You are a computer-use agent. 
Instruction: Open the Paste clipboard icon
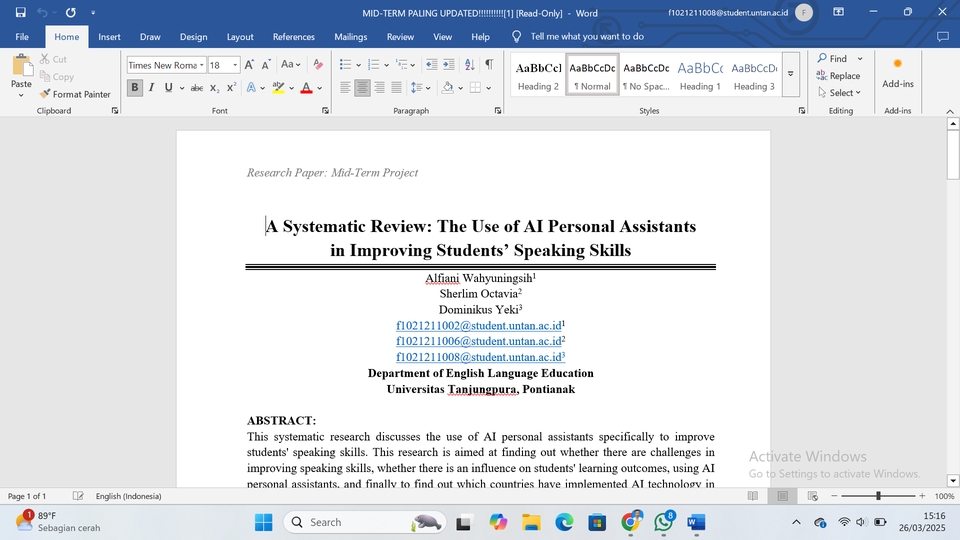pyautogui.click(x=21, y=65)
